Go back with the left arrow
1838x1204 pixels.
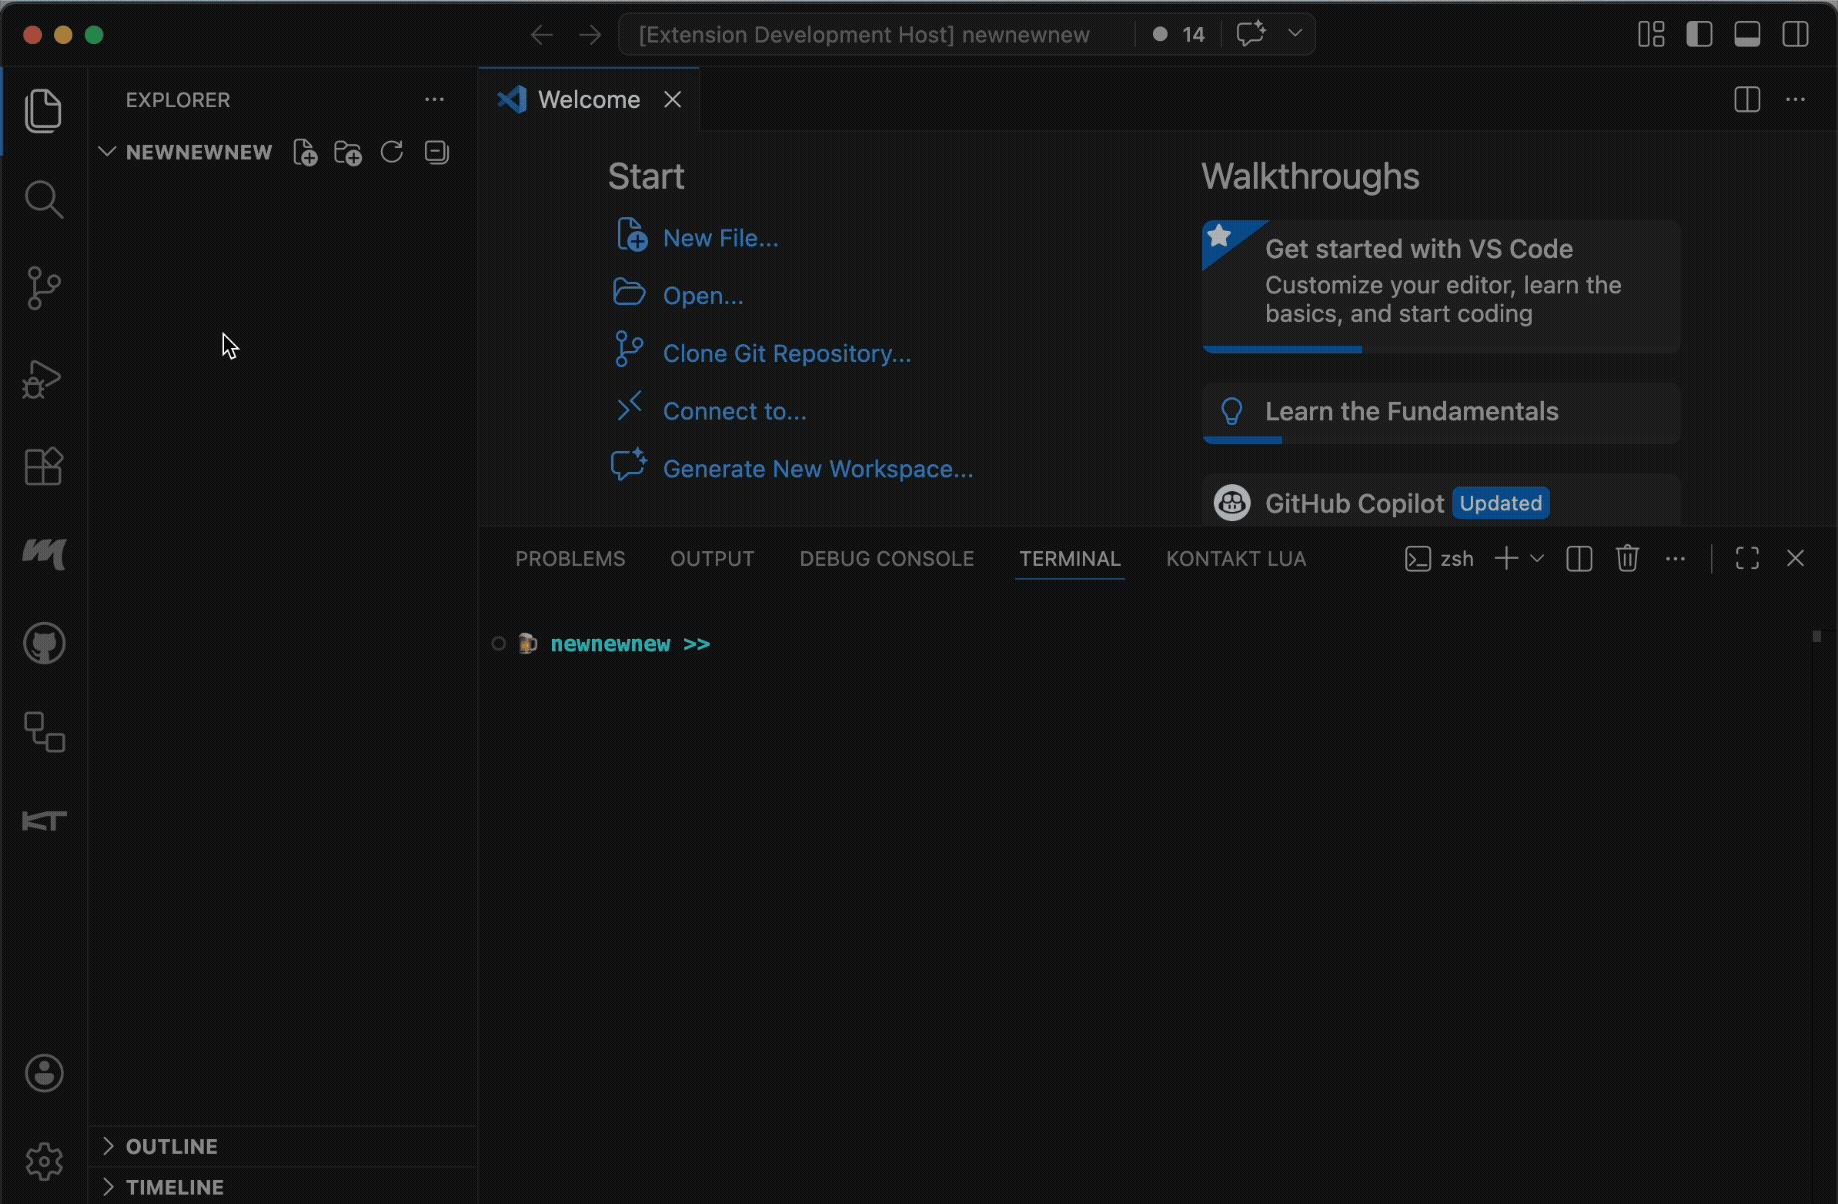pos(542,35)
